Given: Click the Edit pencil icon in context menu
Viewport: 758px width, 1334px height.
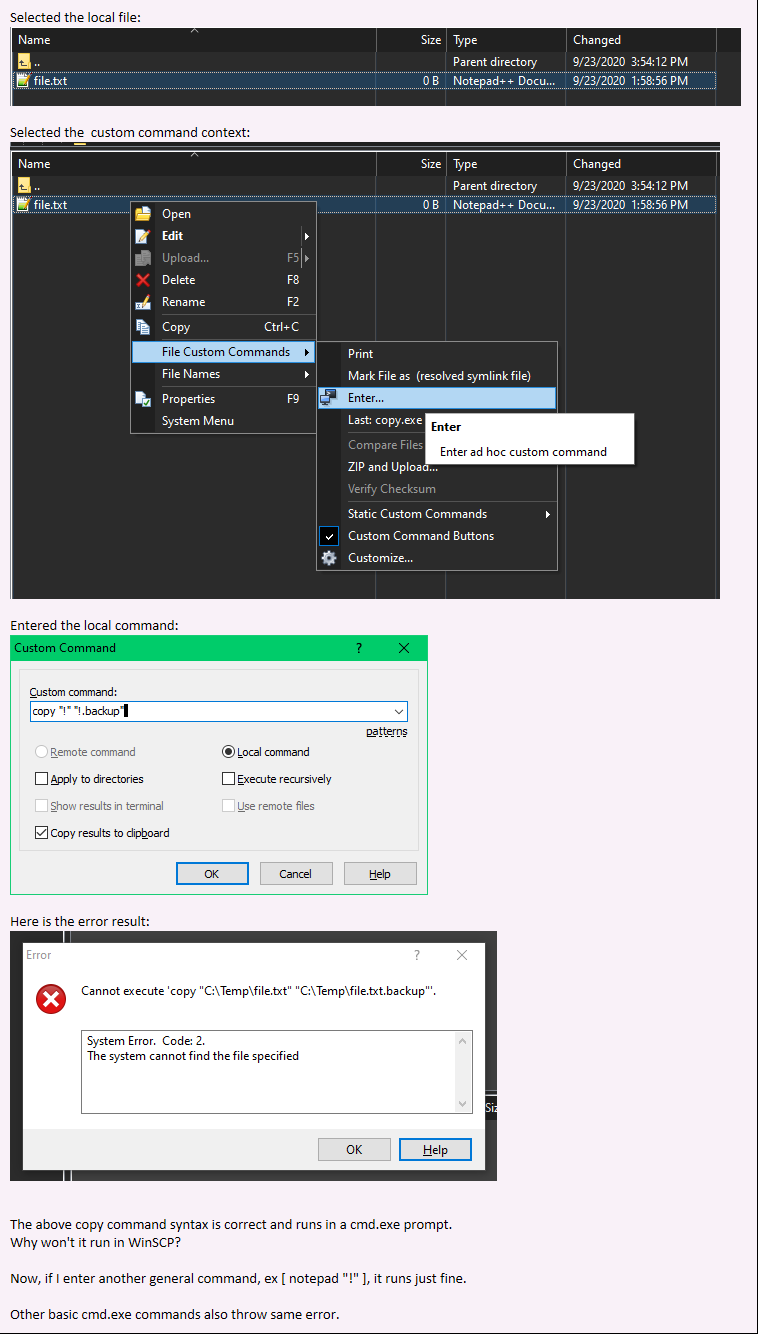Looking at the screenshot, I should [x=142, y=236].
